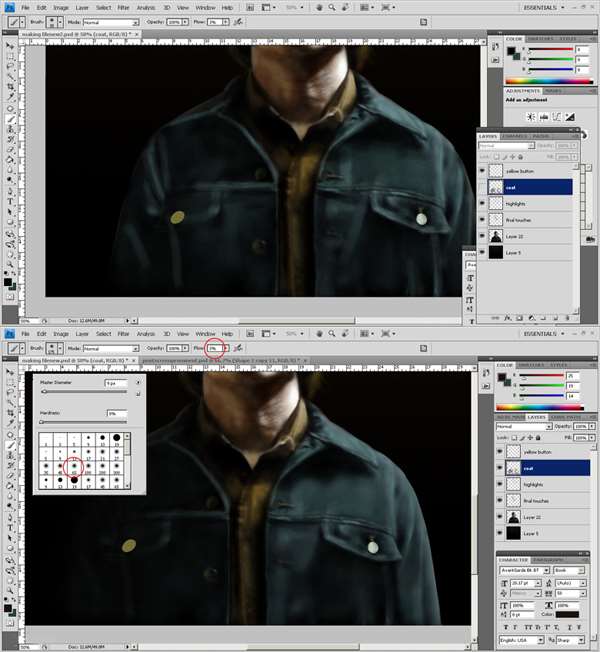Open the Filter menu in the top window

click(123, 7)
